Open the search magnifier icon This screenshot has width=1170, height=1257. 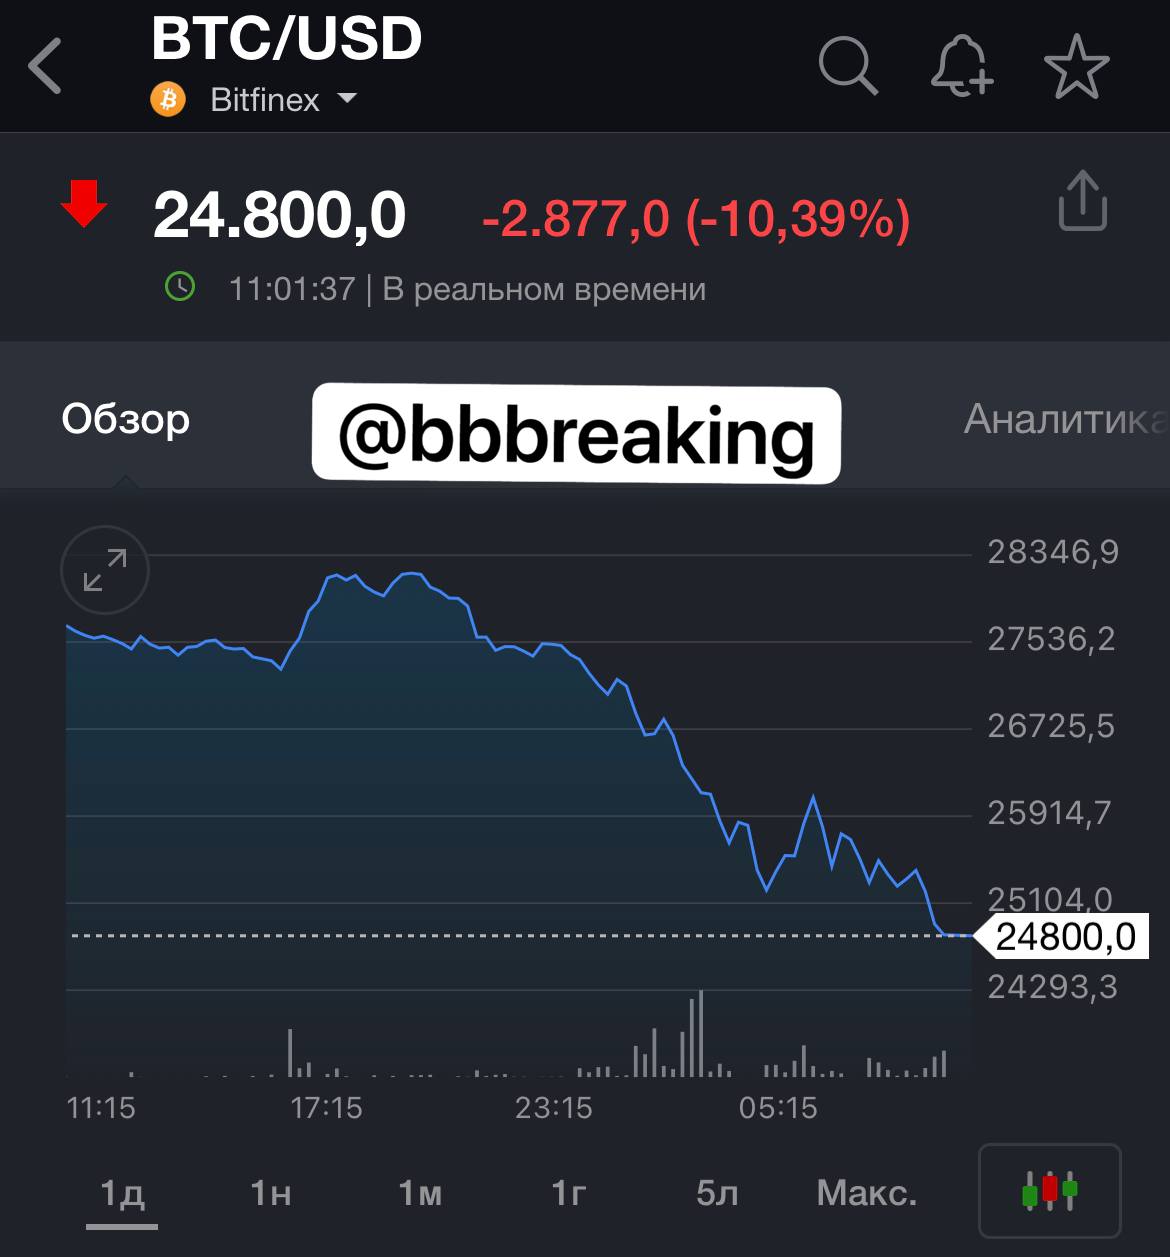(848, 66)
